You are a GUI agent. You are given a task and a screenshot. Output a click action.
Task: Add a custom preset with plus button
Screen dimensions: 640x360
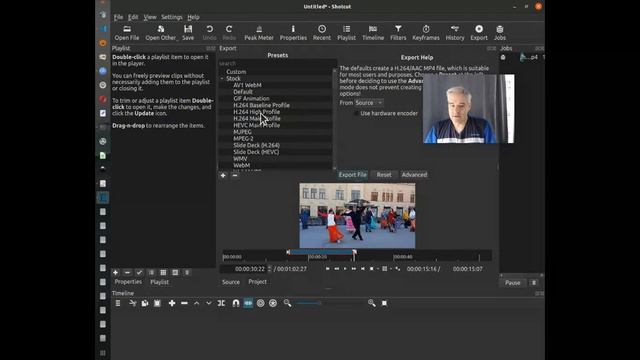pos(223,176)
